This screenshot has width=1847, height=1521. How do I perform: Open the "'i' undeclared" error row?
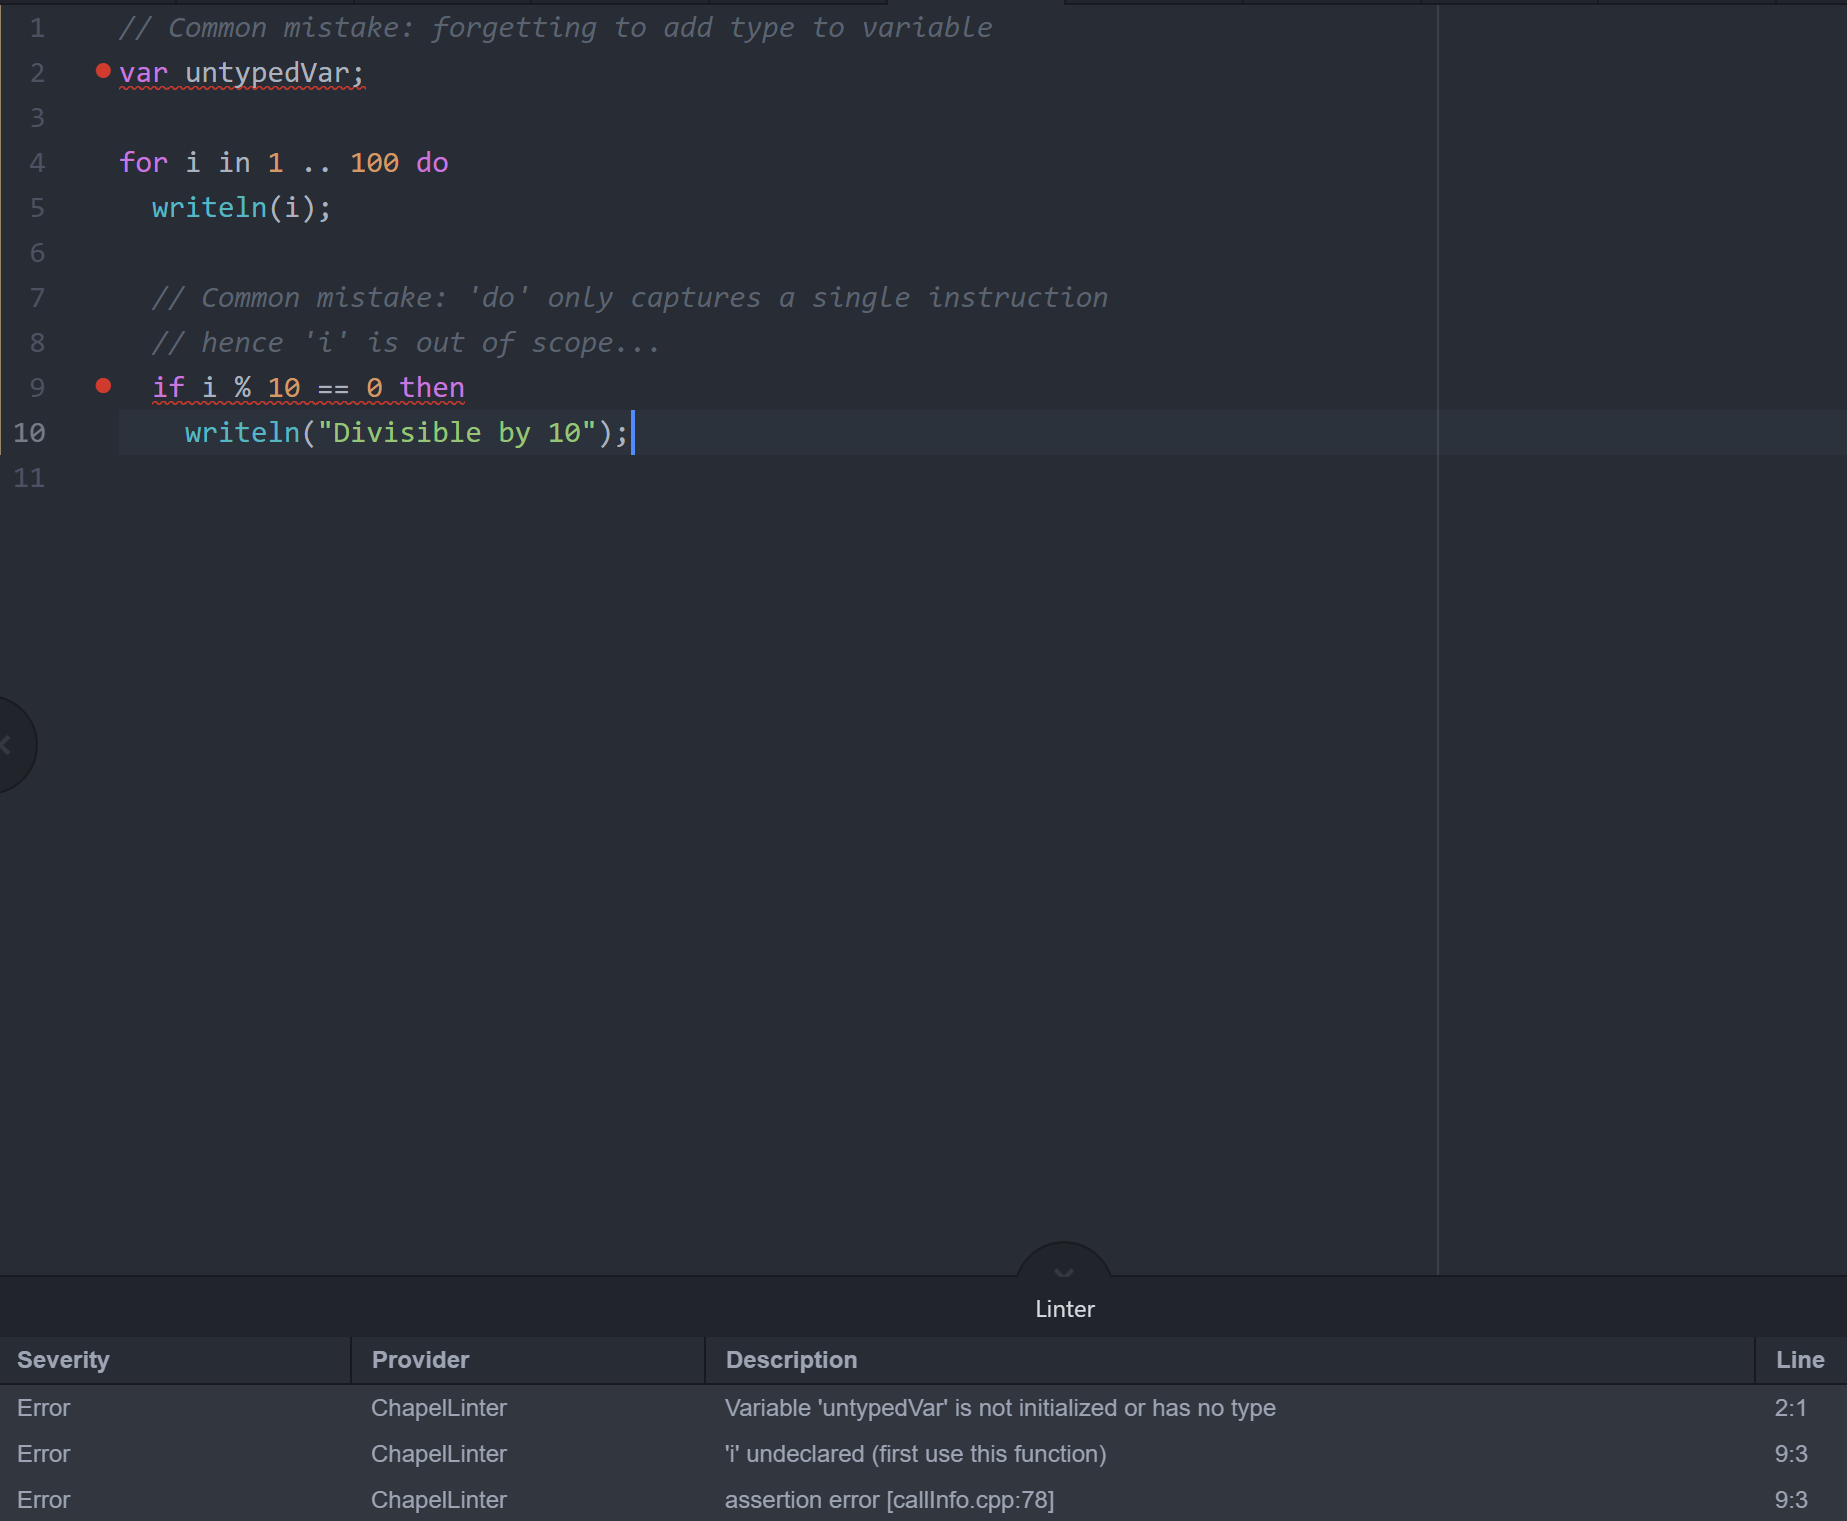coord(923,1454)
